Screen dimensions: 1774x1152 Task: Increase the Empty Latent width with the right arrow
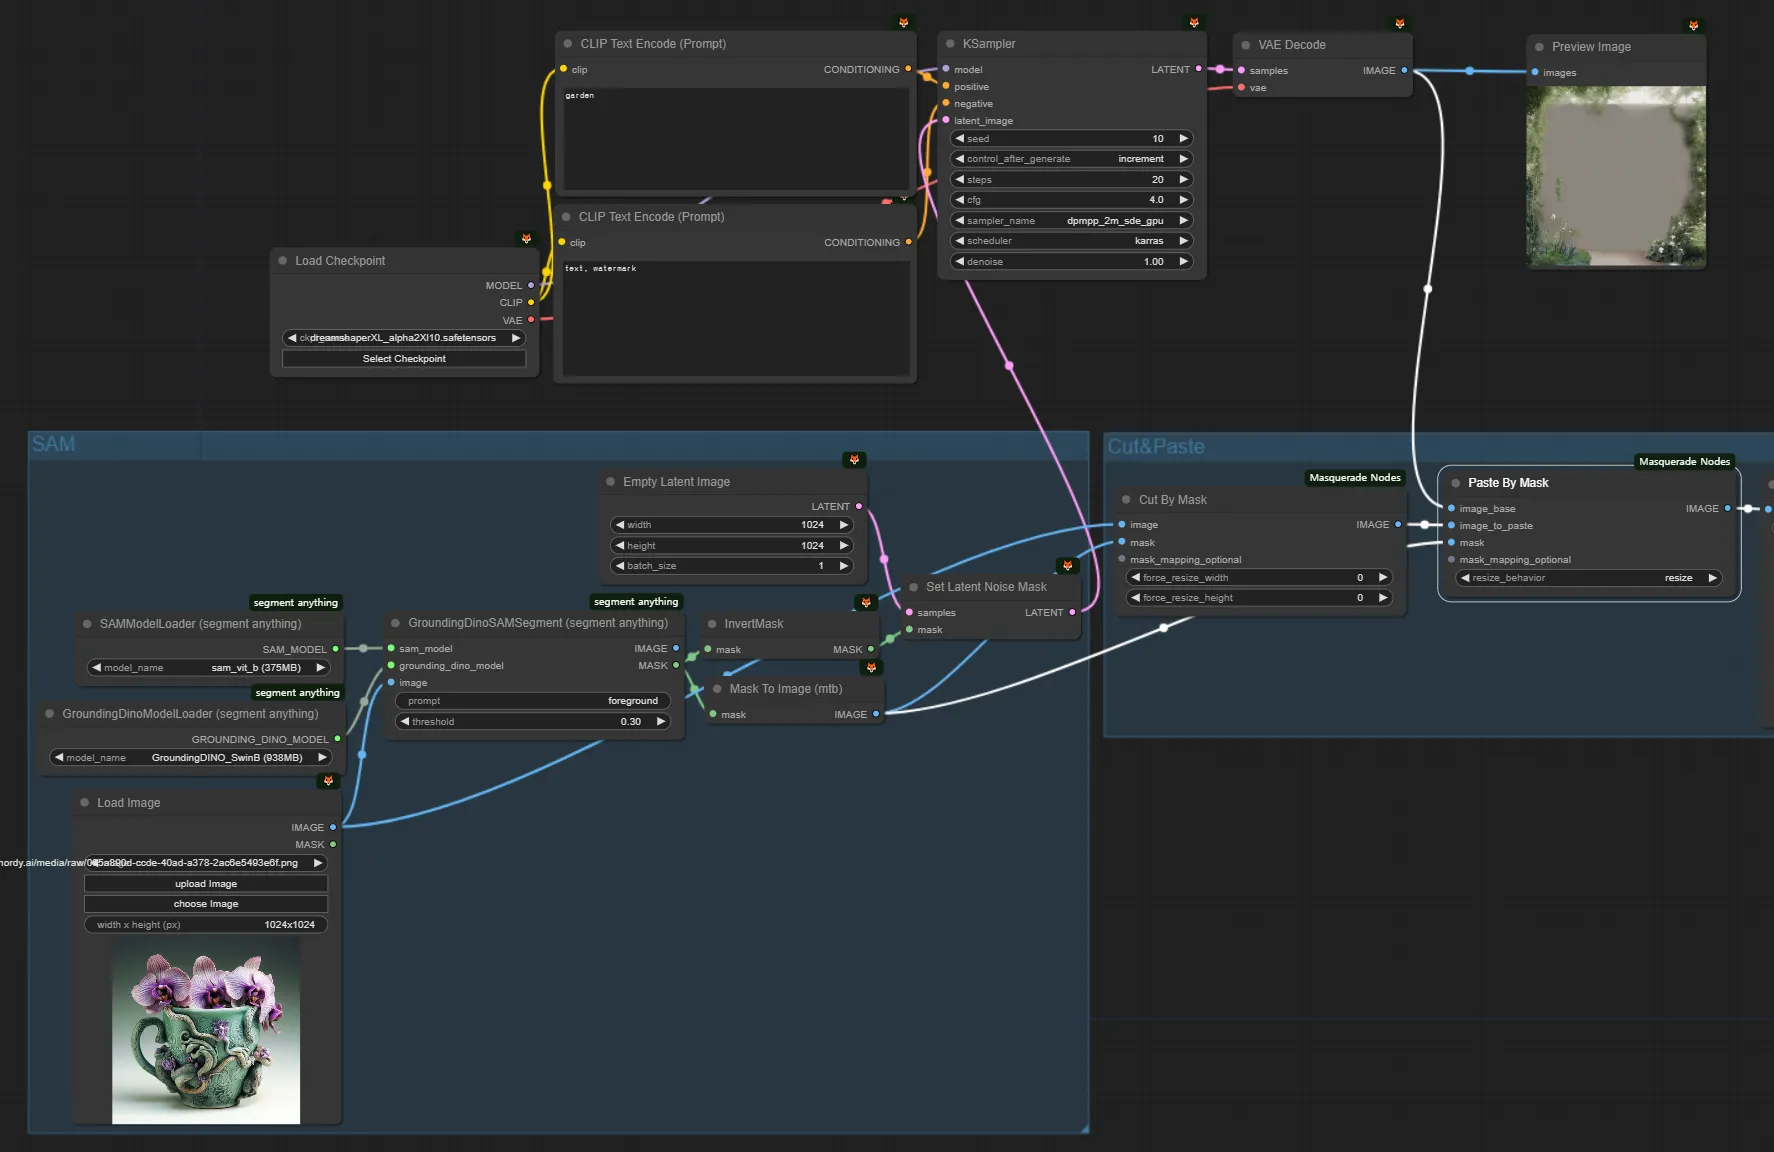pos(844,525)
